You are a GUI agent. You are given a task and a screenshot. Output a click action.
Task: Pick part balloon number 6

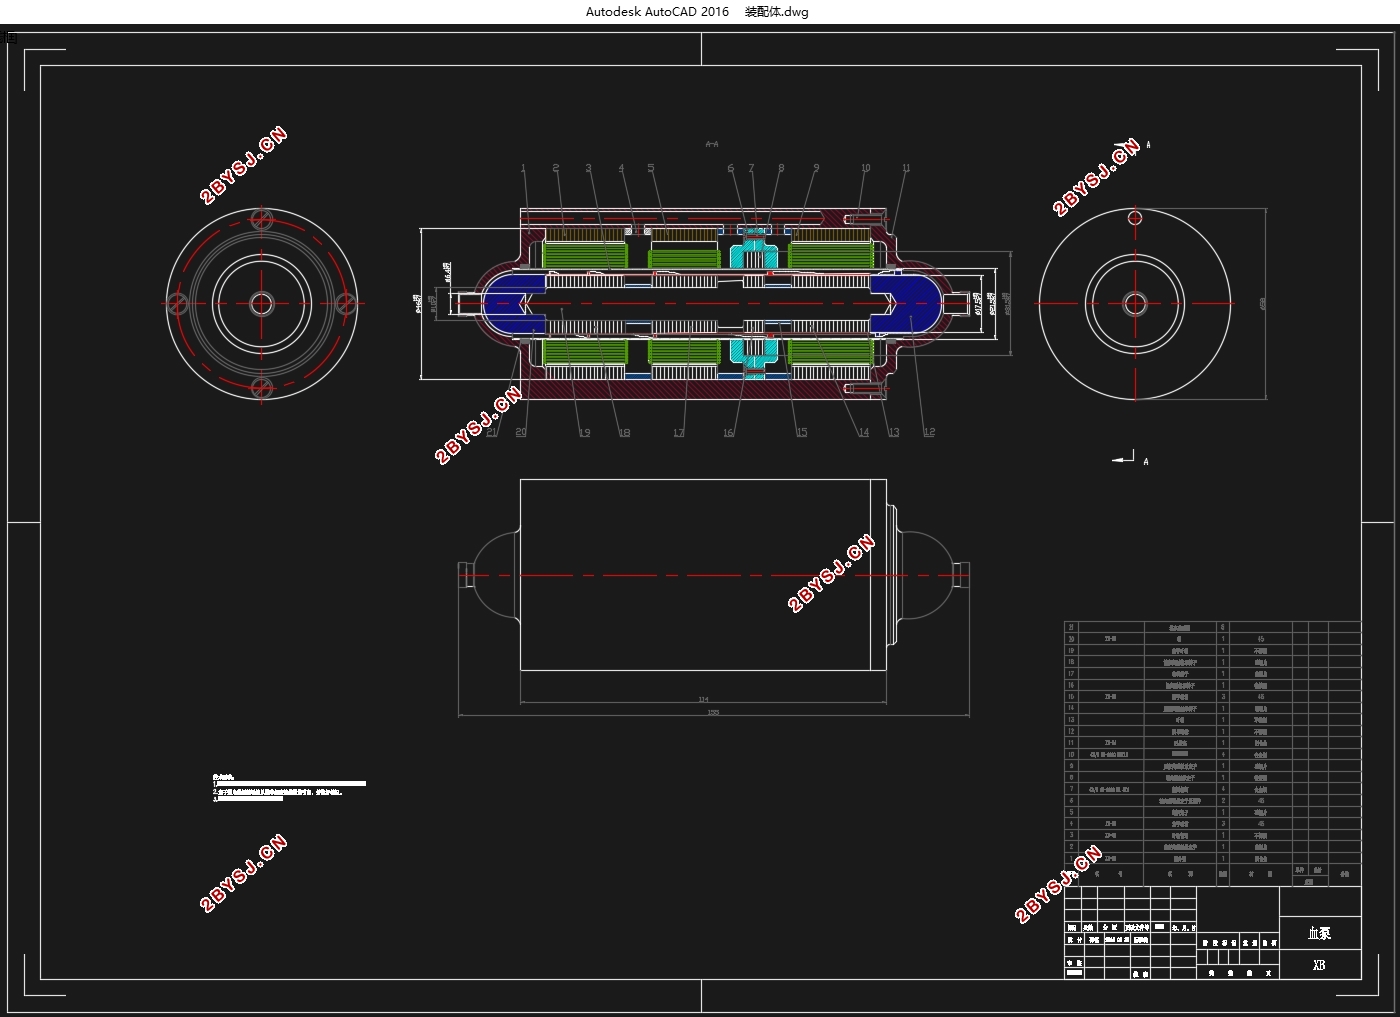click(731, 168)
